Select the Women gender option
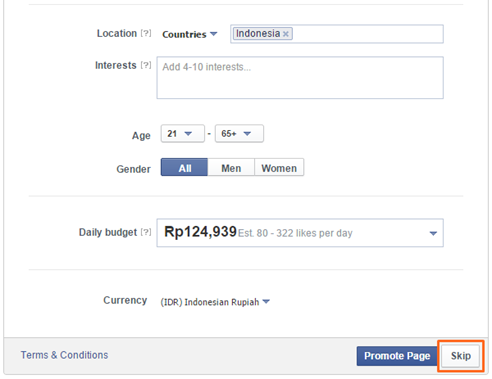The height and width of the screenshot is (379, 492). tap(279, 167)
